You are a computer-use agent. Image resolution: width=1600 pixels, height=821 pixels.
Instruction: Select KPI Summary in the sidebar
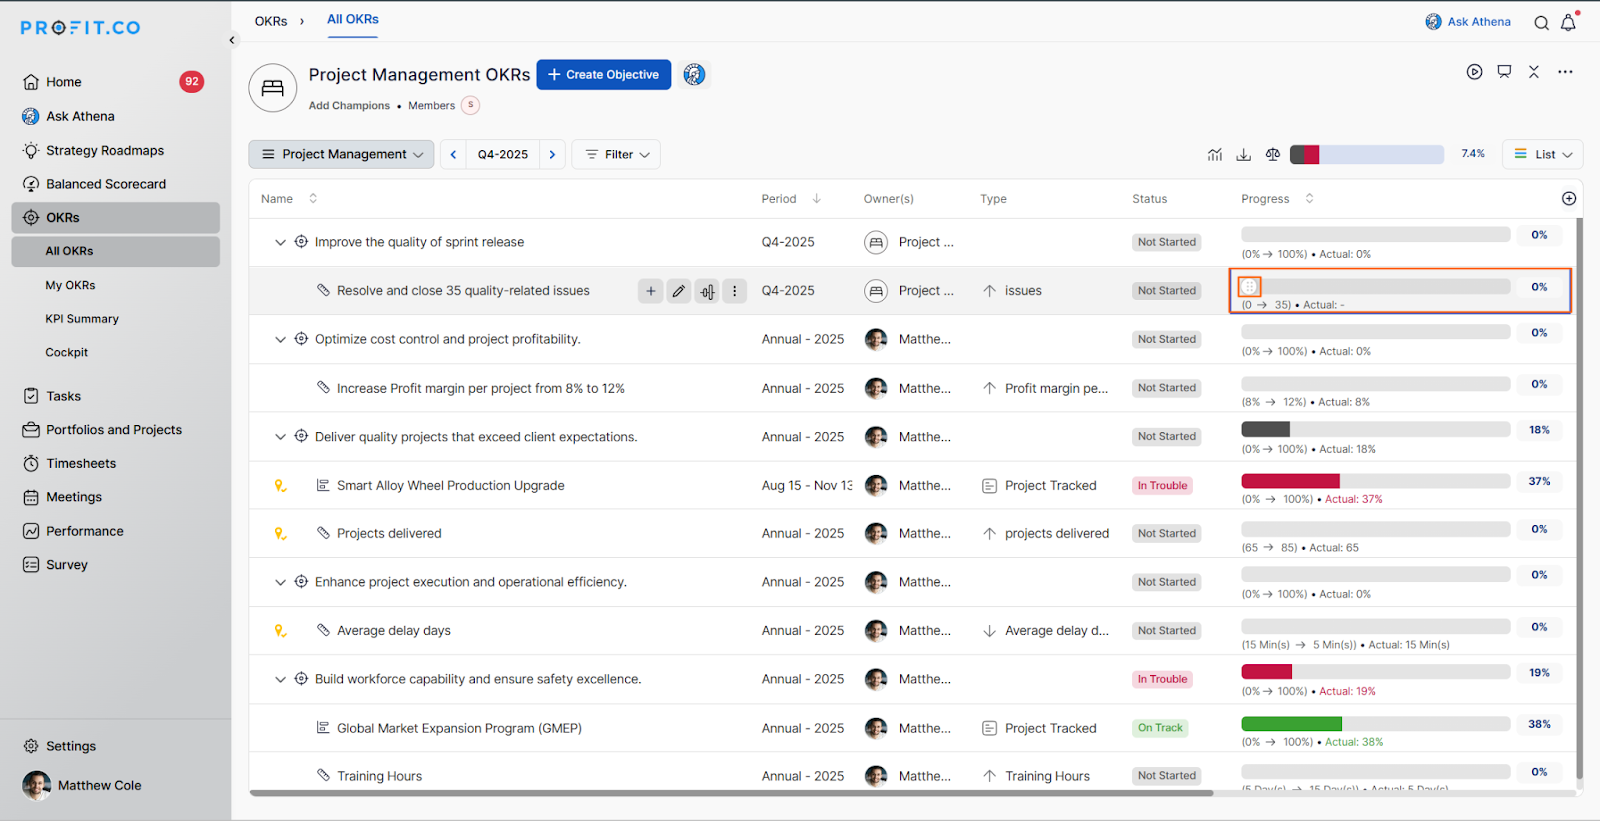point(82,319)
